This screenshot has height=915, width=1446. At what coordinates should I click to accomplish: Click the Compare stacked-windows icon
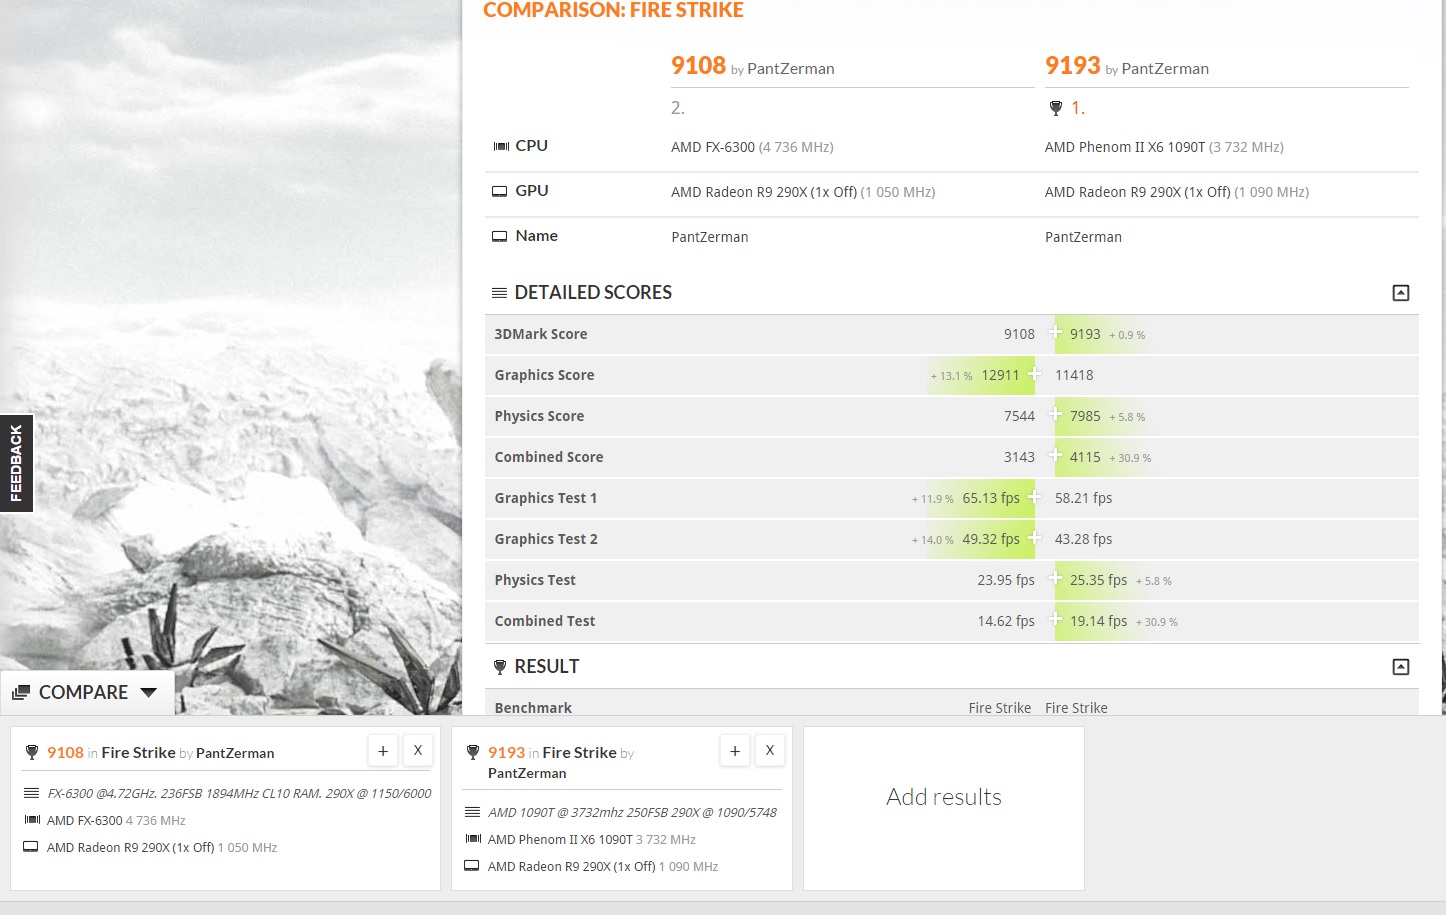(x=21, y=693)
